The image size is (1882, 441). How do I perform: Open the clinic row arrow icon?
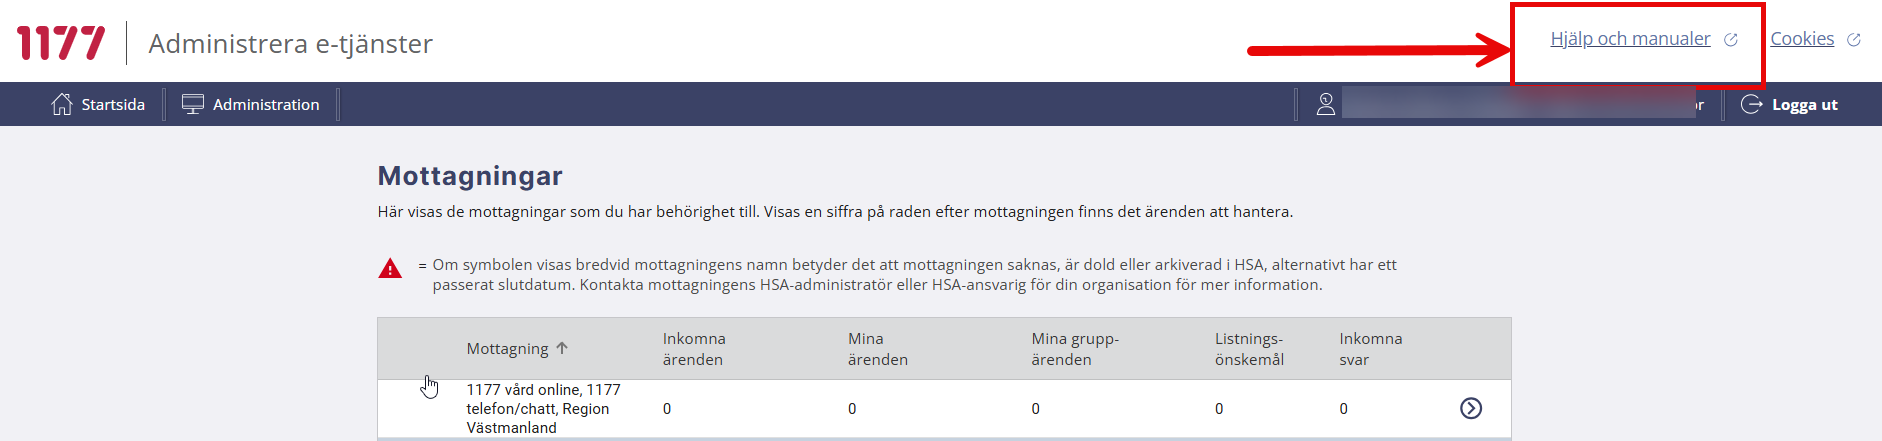click(1471, 408)
